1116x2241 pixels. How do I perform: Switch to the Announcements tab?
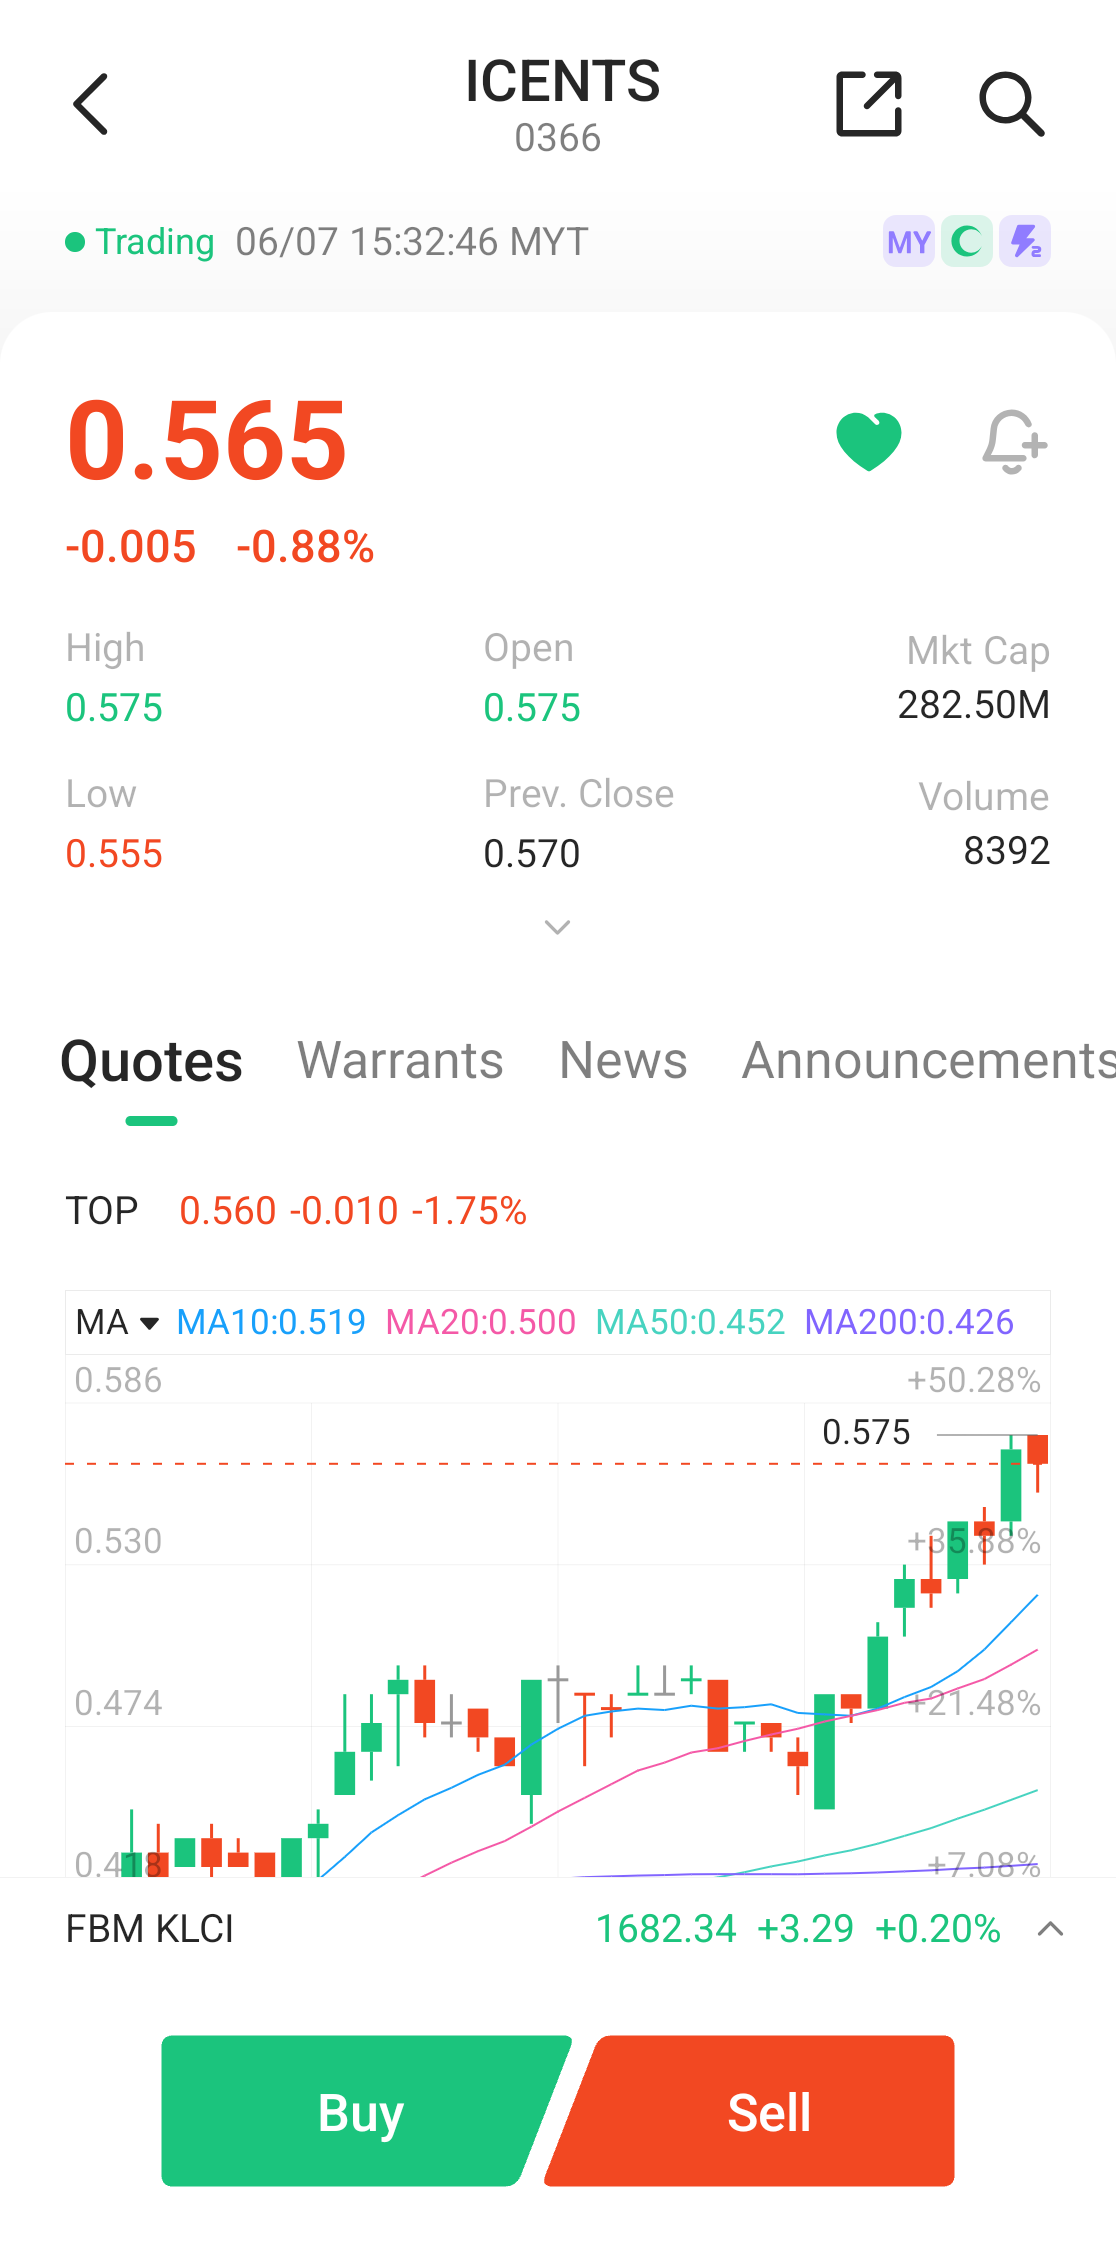pos(929,1061)
